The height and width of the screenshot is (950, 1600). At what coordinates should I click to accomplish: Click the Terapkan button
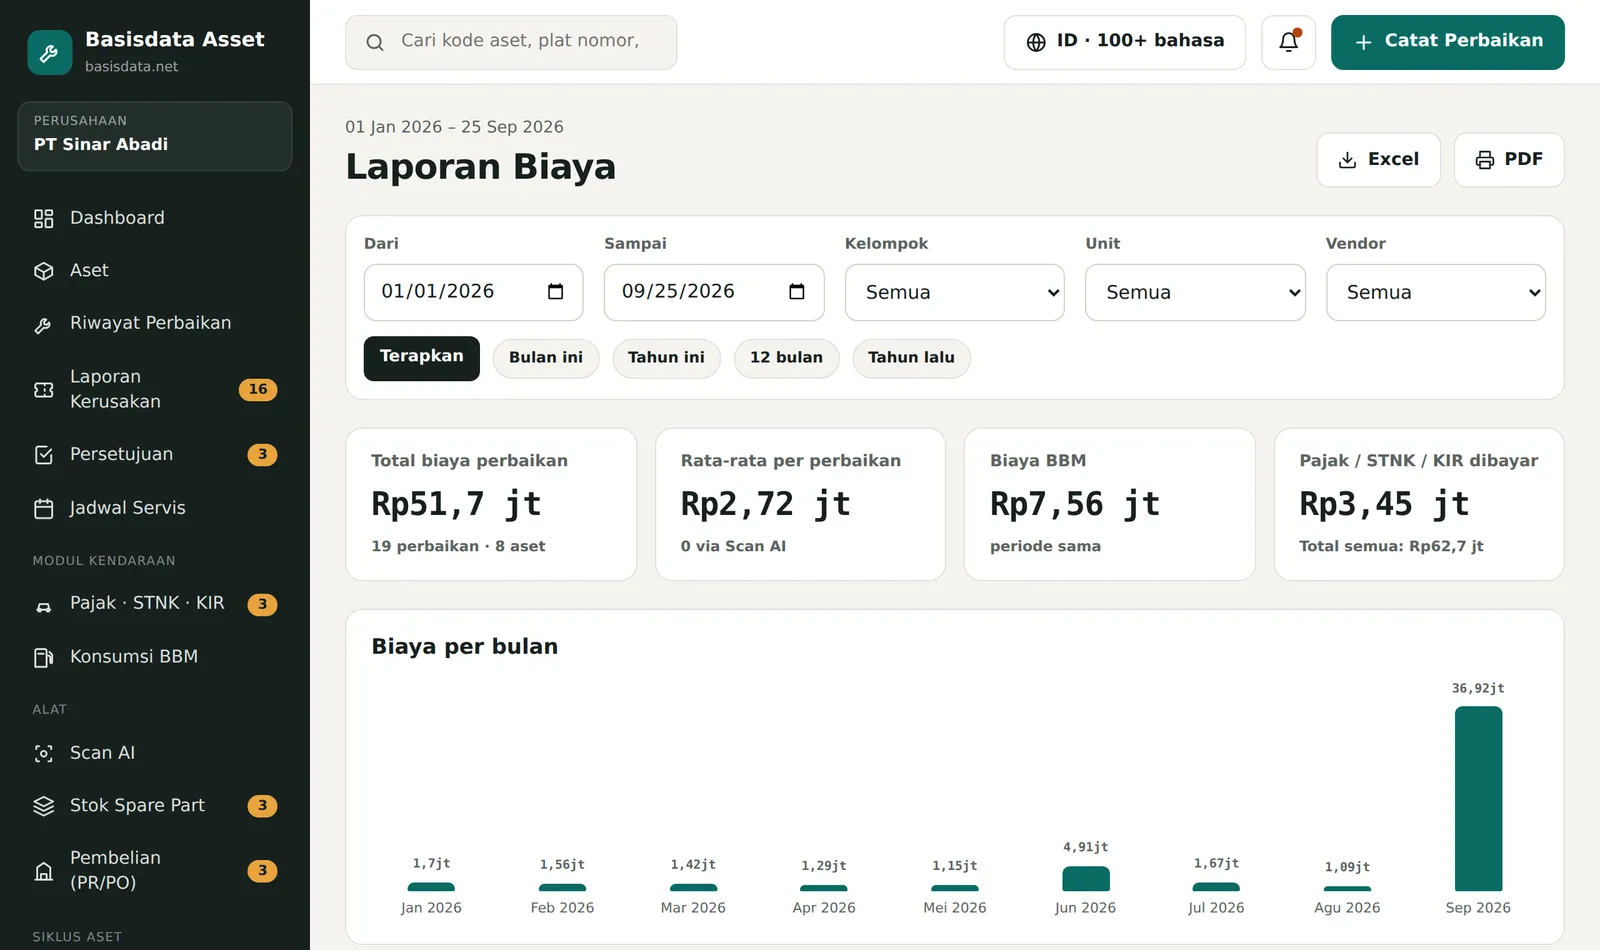coord(421,358)
